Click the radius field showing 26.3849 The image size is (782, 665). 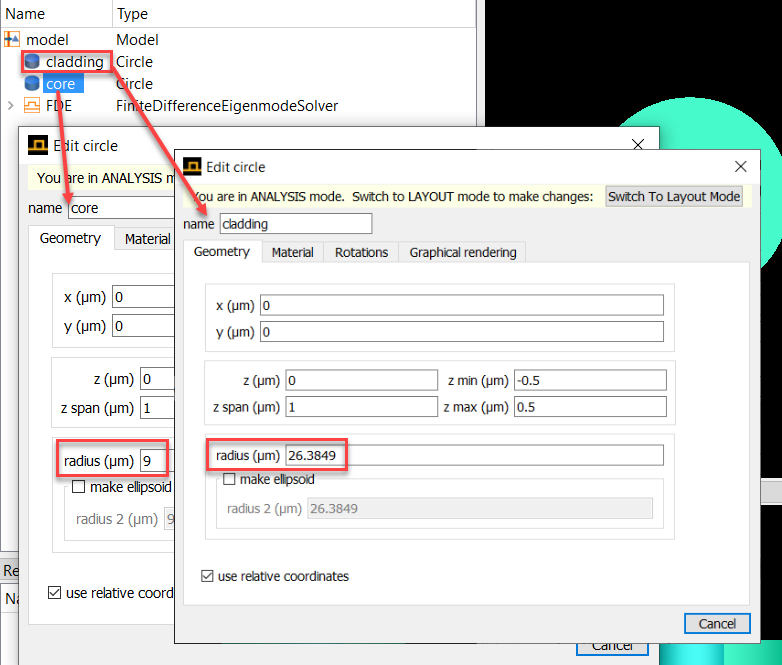tap(474, 455)
